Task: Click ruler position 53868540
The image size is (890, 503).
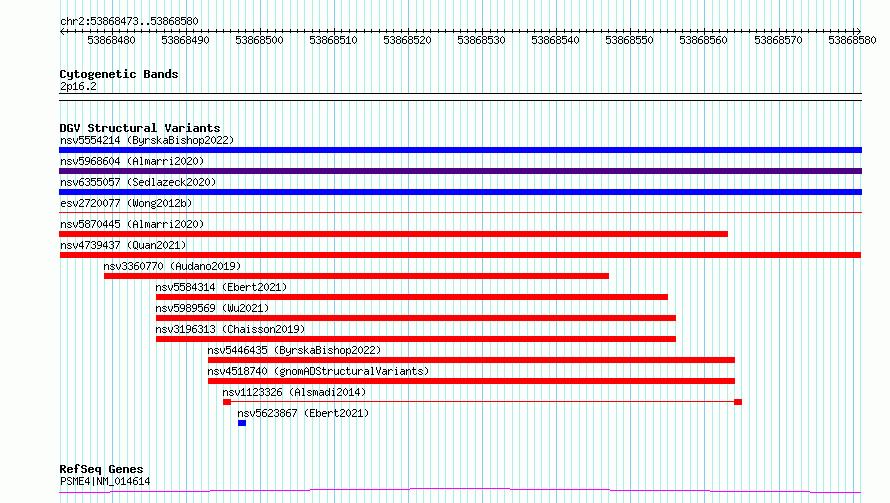Action: coord(555,40)
